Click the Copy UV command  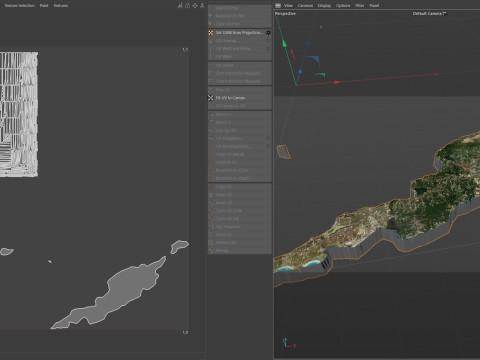(240, 187)
